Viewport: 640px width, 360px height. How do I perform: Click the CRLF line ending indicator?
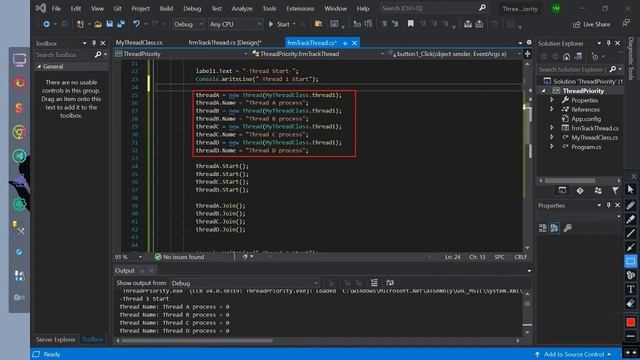[x=520, y=257]
